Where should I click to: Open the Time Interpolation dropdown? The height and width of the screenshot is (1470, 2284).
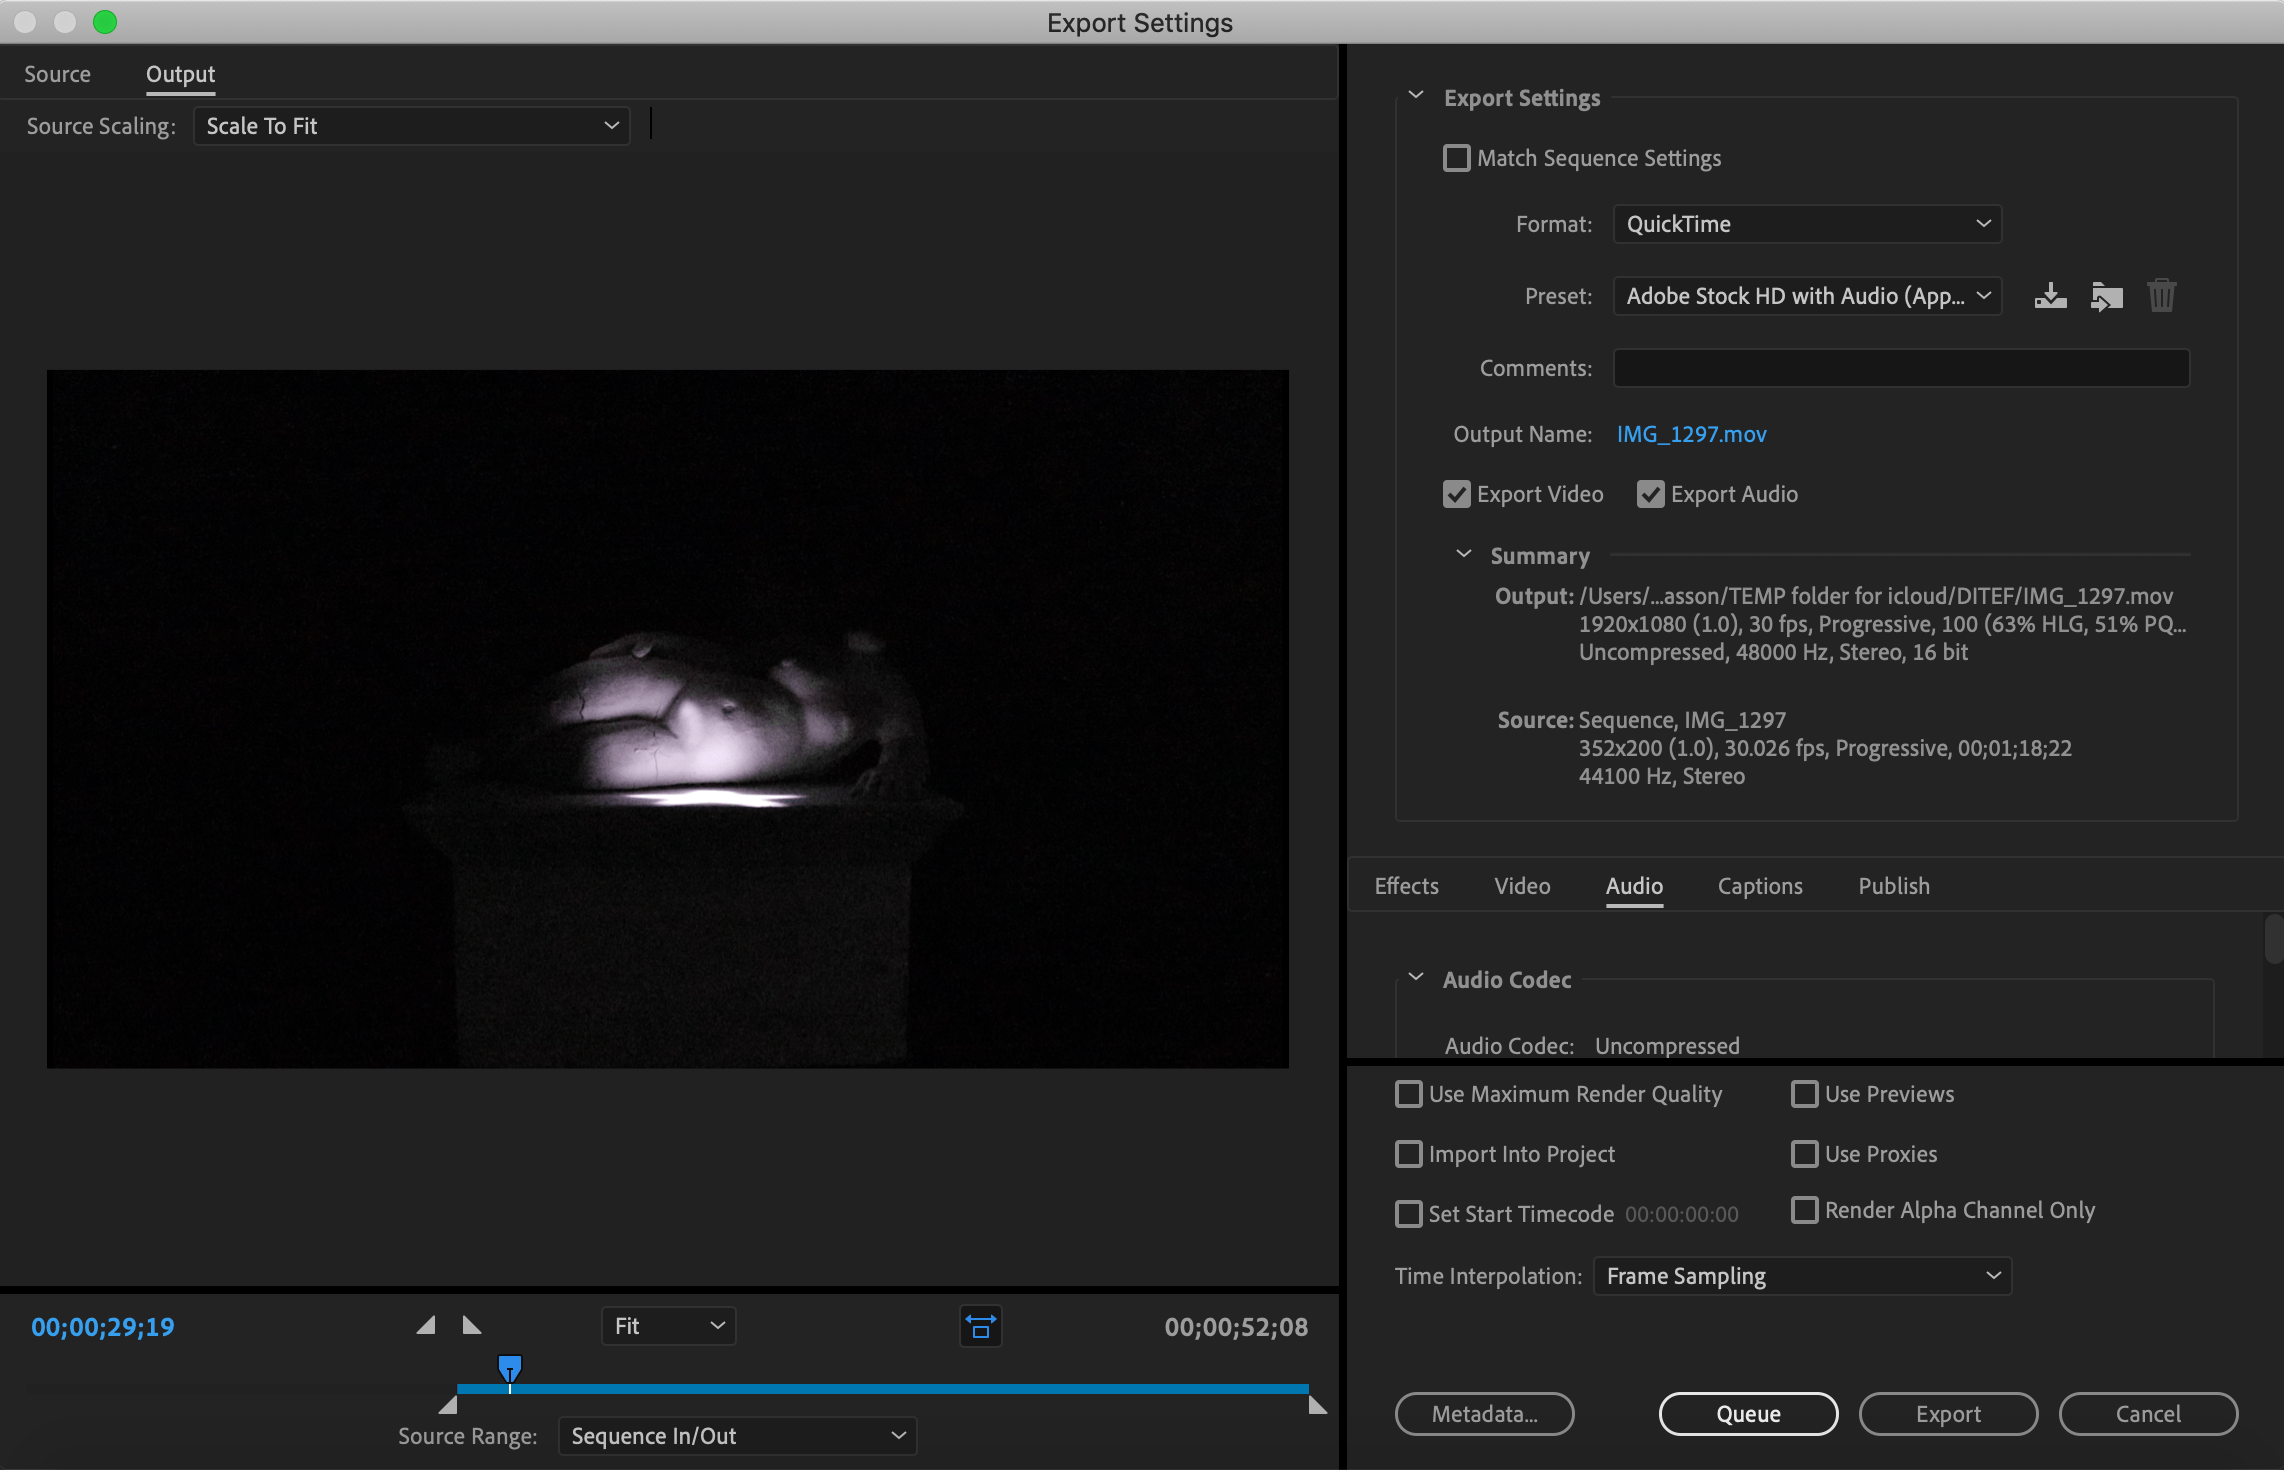[x=1800, y=1275]
